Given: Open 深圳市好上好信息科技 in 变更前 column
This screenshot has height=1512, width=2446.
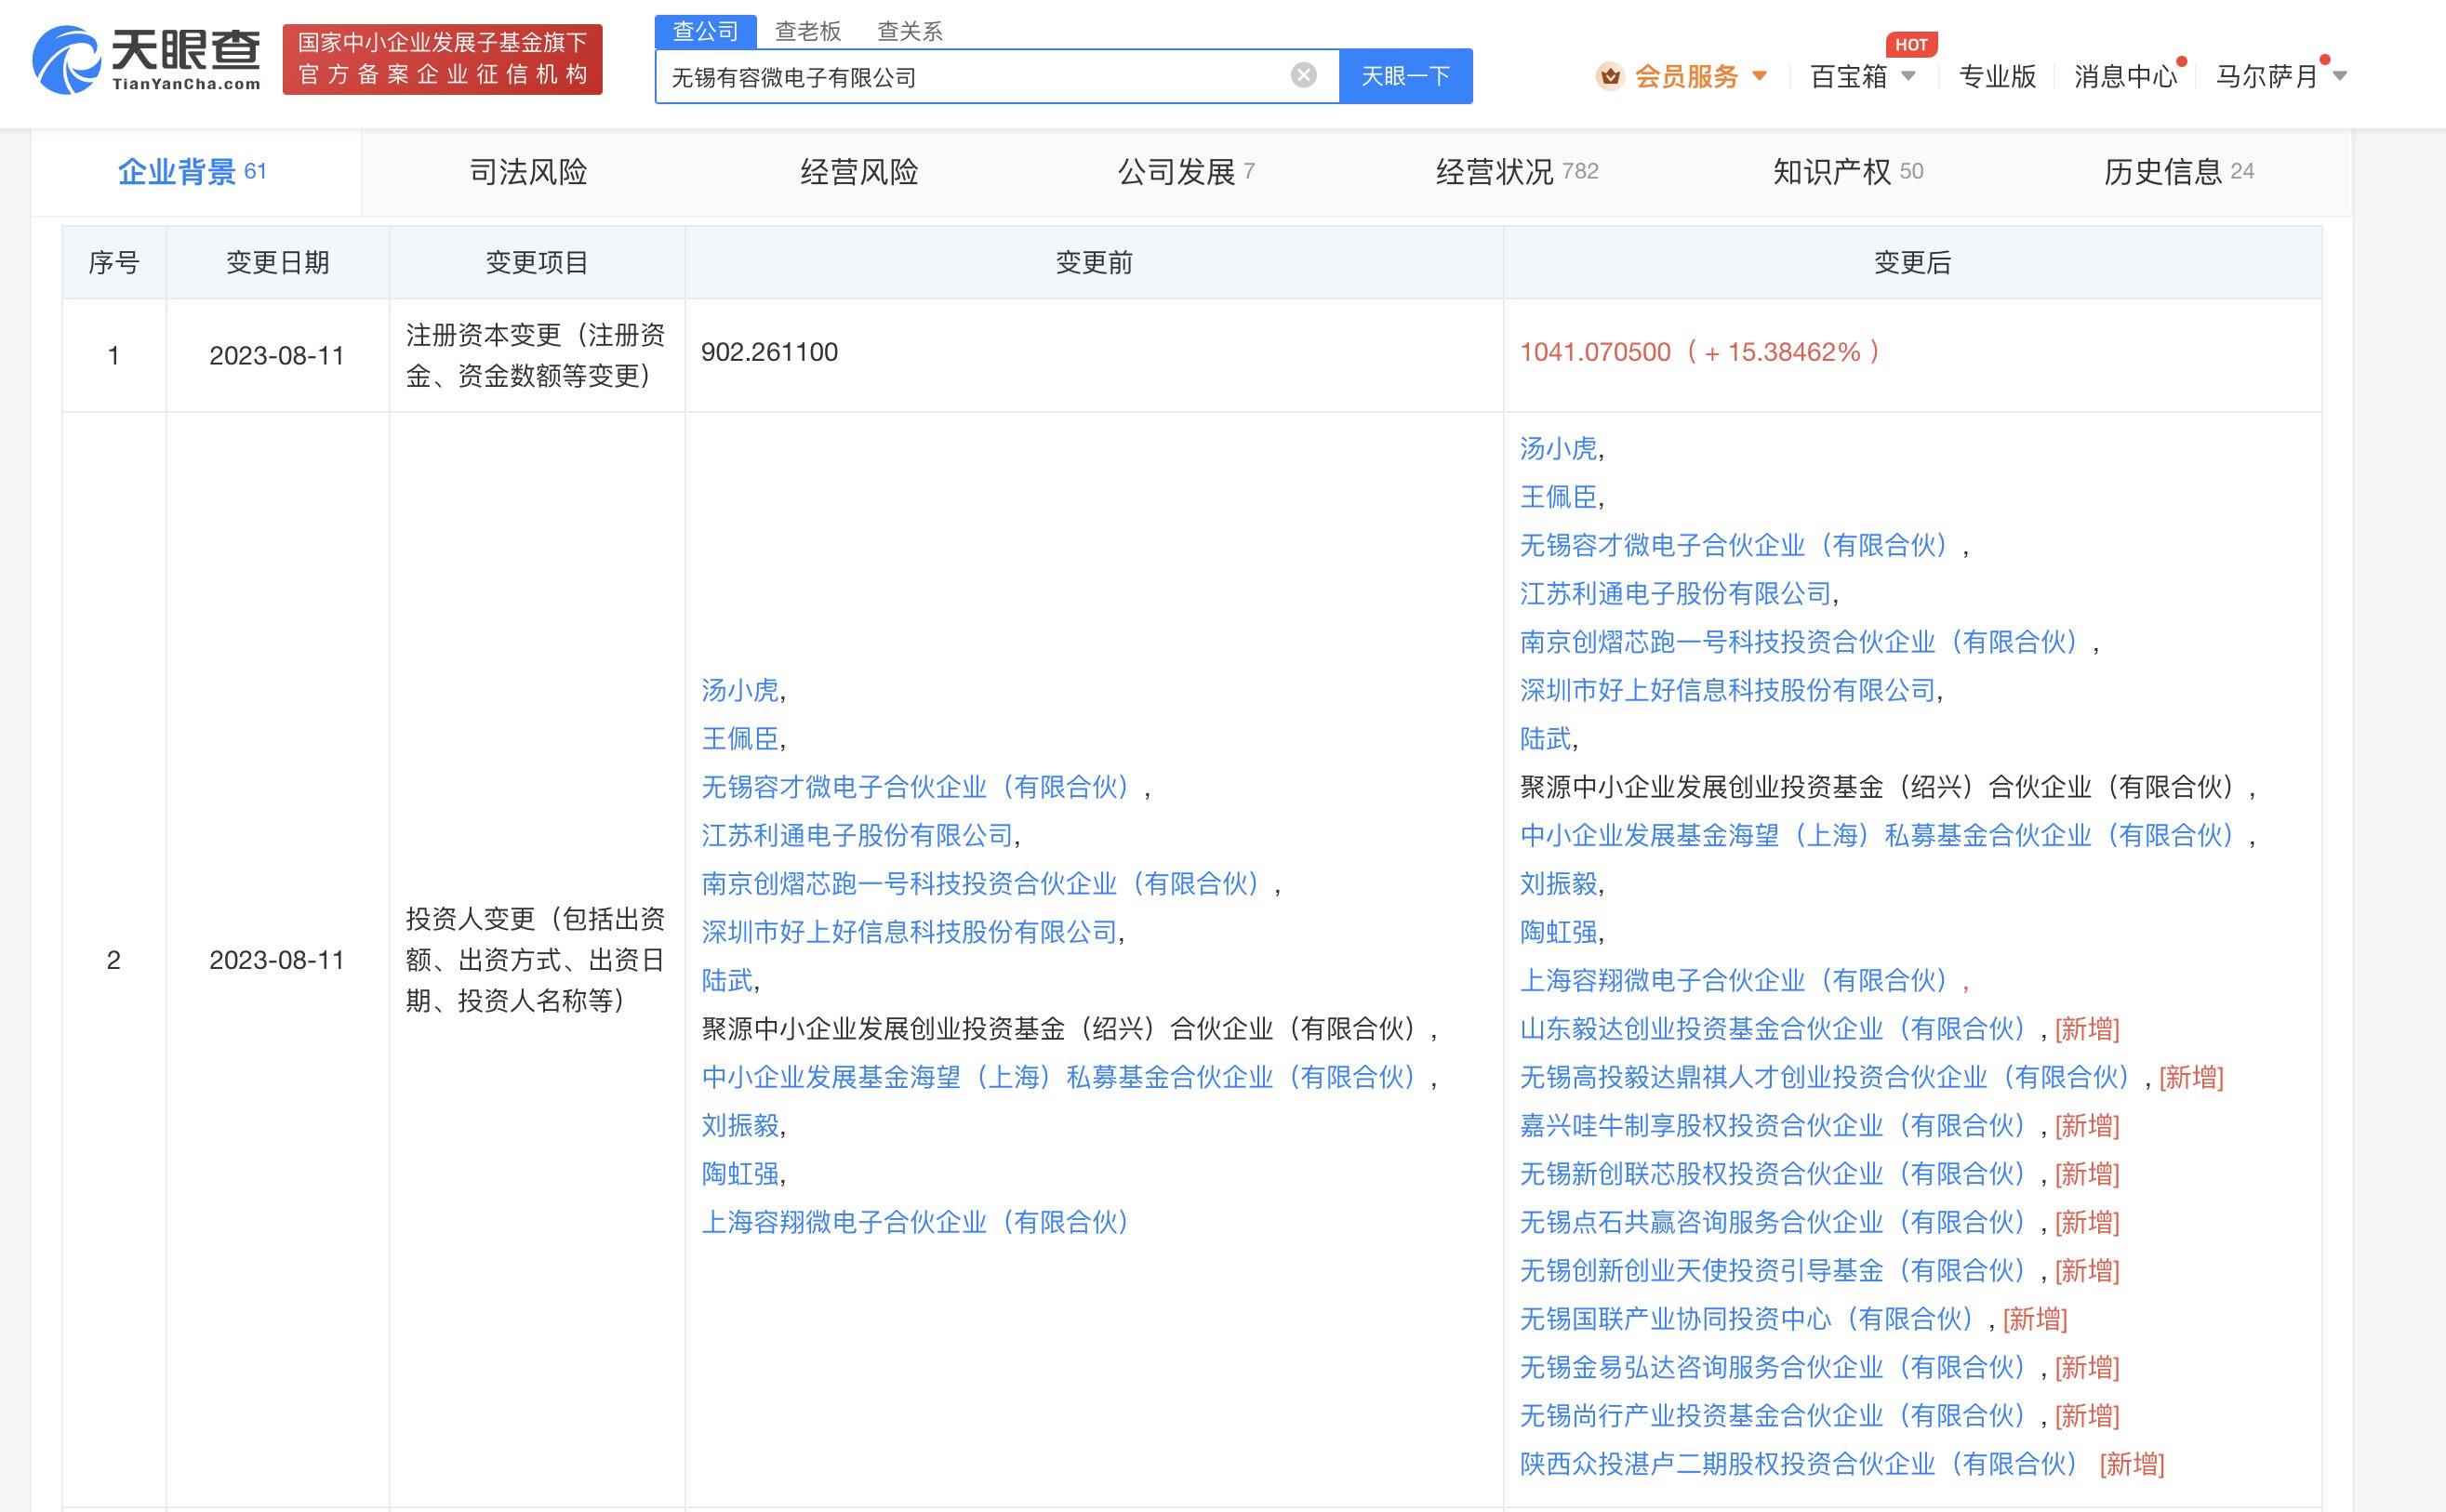Looking at the screenshot, I should click(x=909, y=932).
